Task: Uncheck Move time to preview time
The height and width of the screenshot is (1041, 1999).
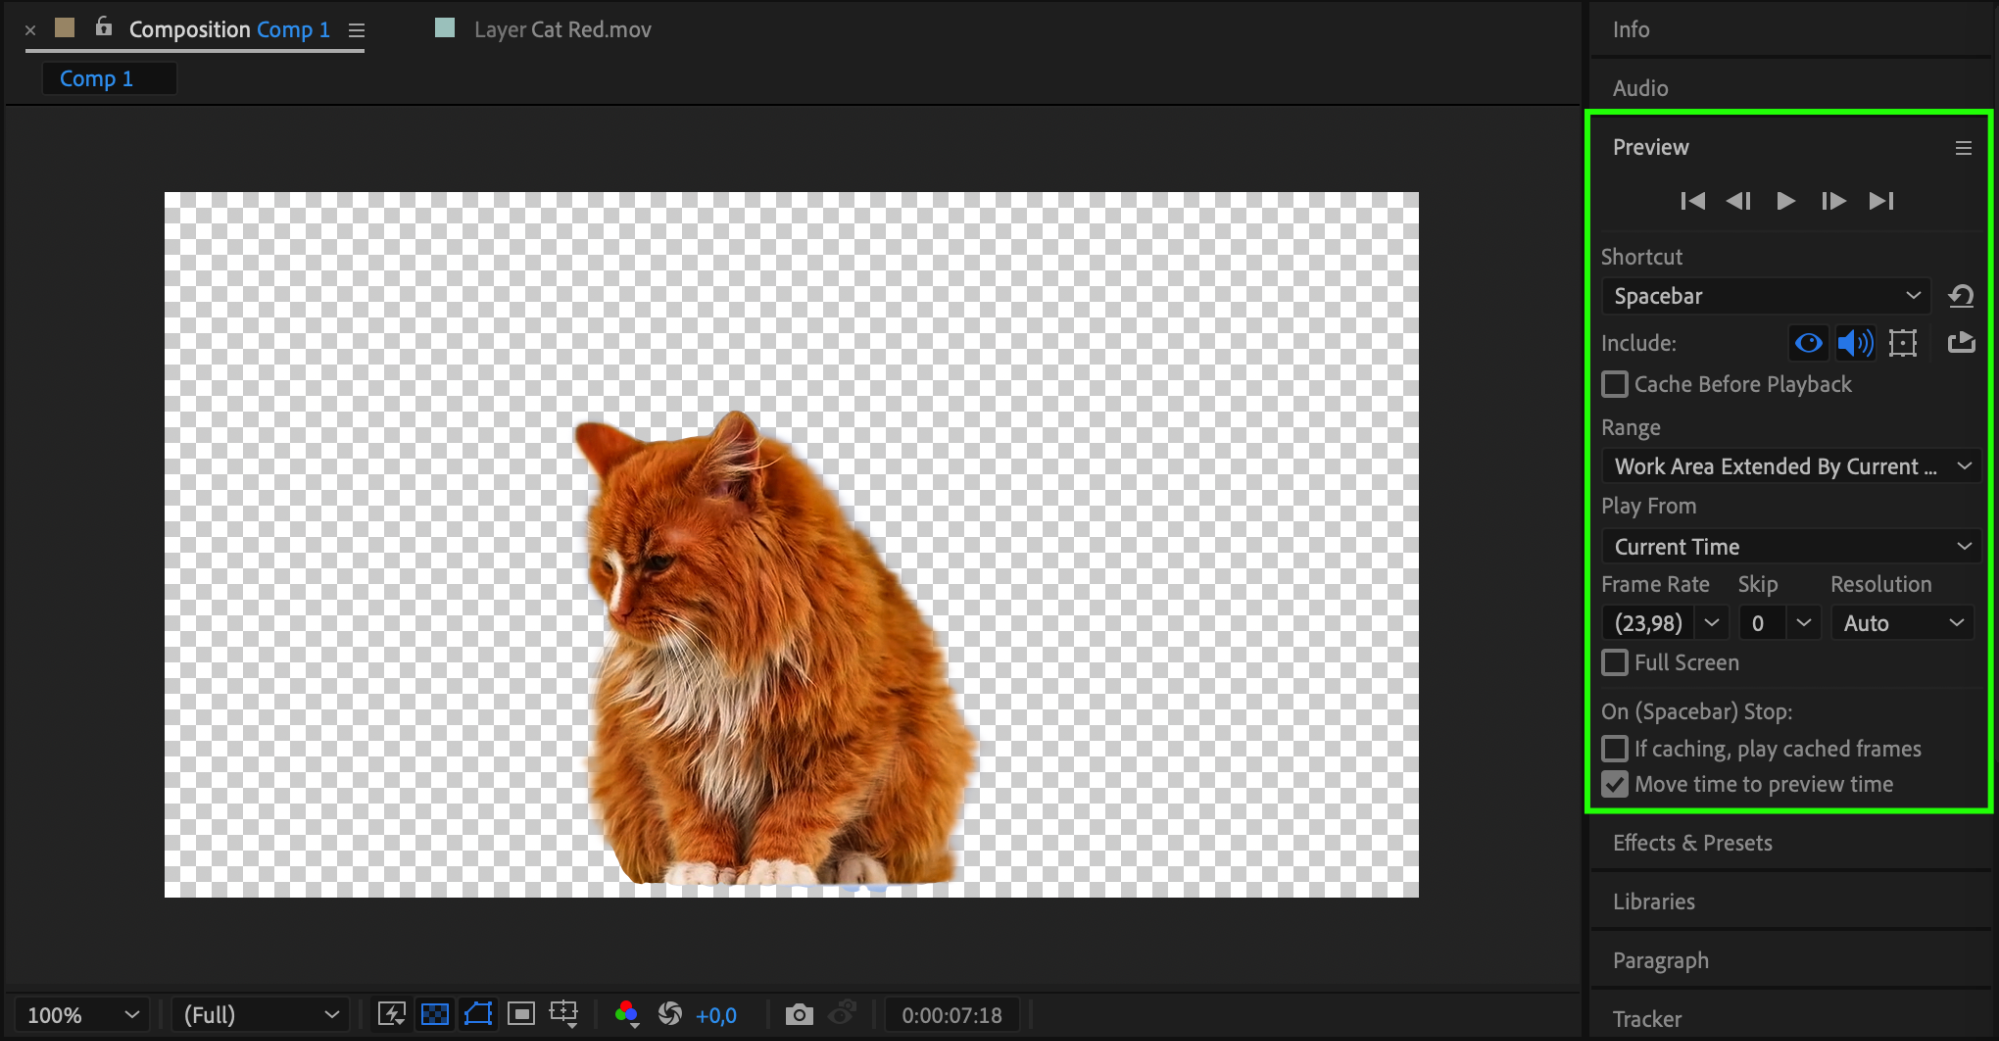Action: (x=1615, y=785)
